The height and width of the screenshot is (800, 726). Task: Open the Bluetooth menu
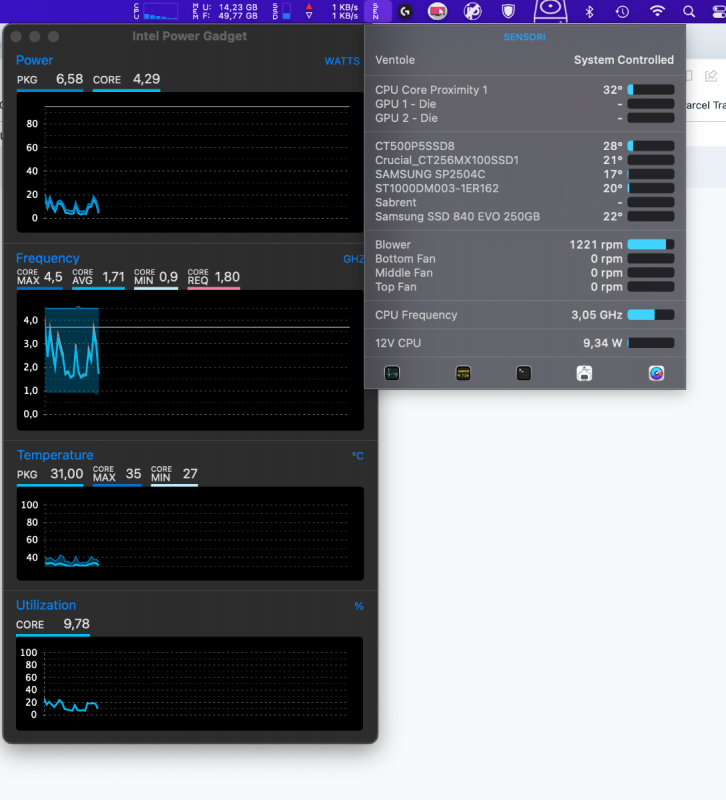point(589,11)
